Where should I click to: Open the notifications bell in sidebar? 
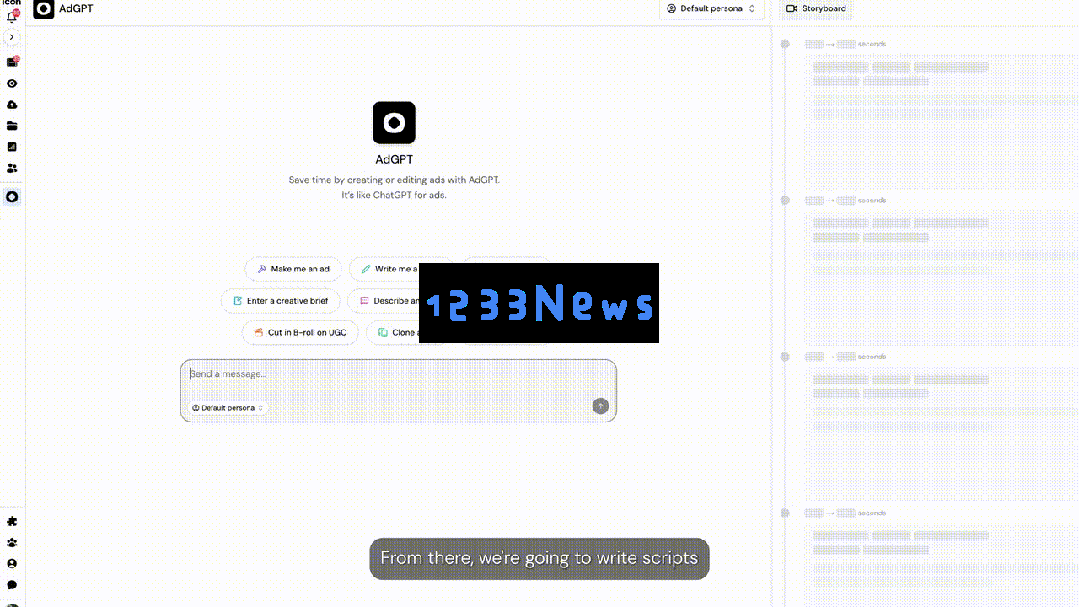click(x=12, y=16)
